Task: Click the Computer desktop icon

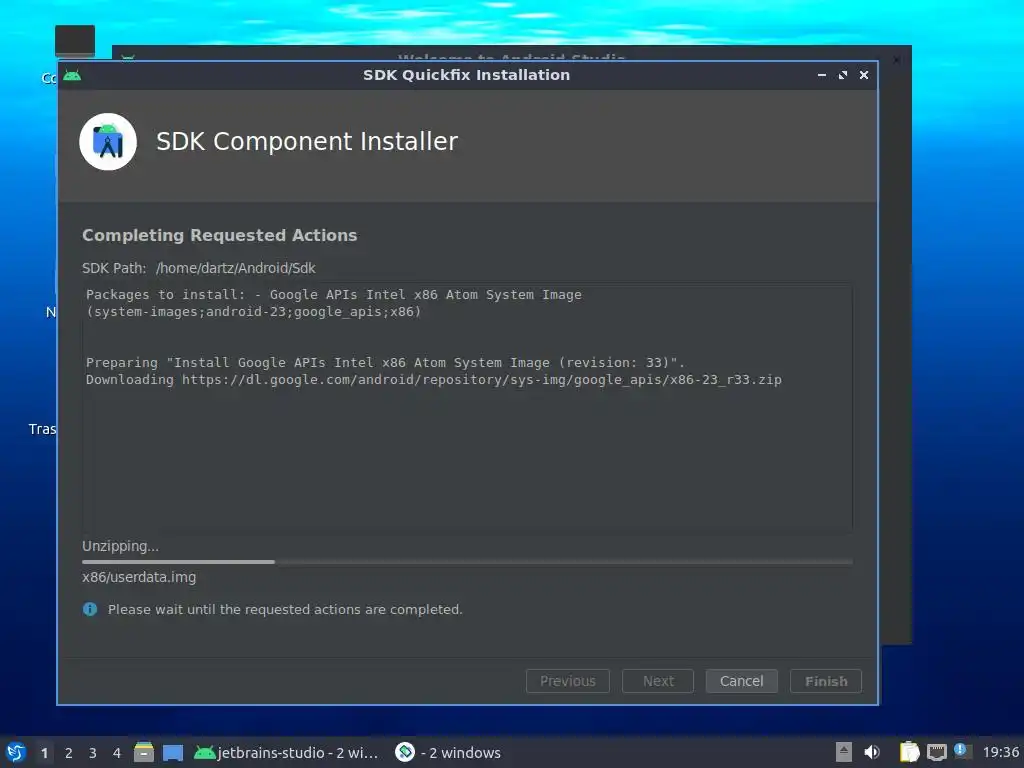Action: tap(74, 42)
